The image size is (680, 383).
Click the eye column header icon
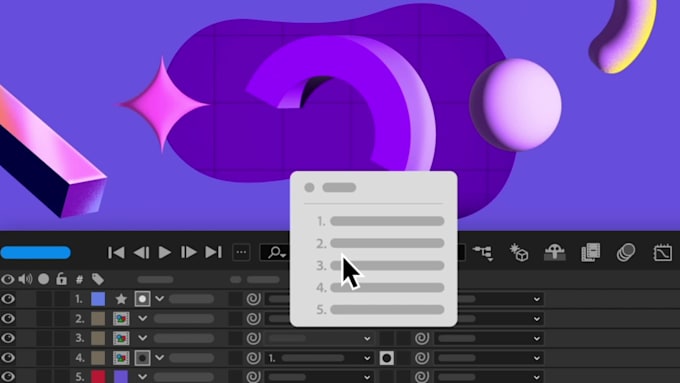point(7,279)
